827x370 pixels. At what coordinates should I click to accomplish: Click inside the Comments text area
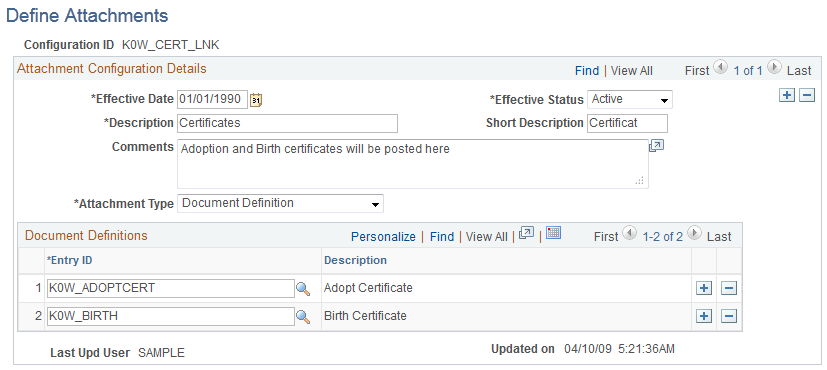(x=412, y=164)
